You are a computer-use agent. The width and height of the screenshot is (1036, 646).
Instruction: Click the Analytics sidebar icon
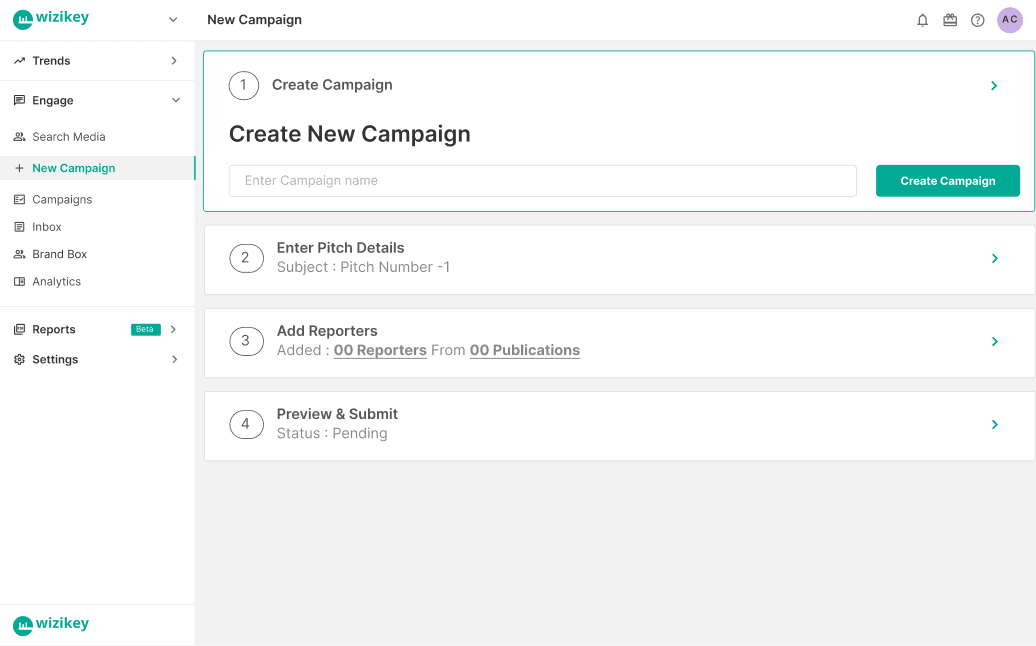coord(19,282)
